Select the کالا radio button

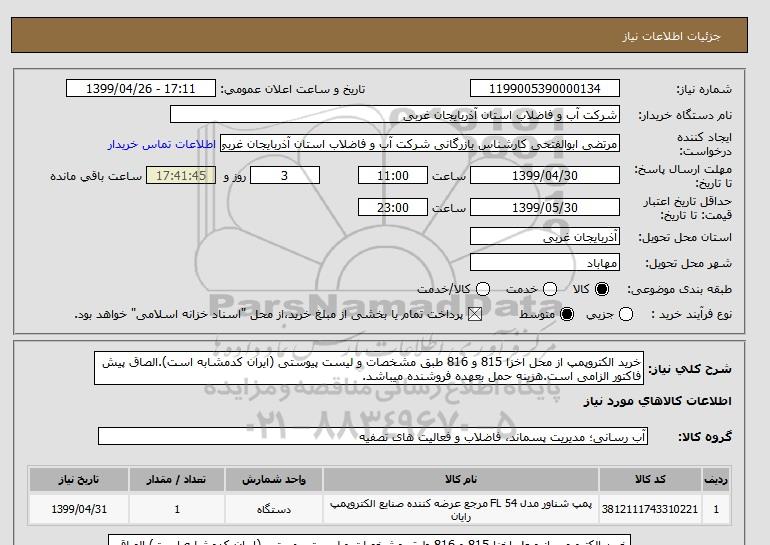(x=602, y=289)
